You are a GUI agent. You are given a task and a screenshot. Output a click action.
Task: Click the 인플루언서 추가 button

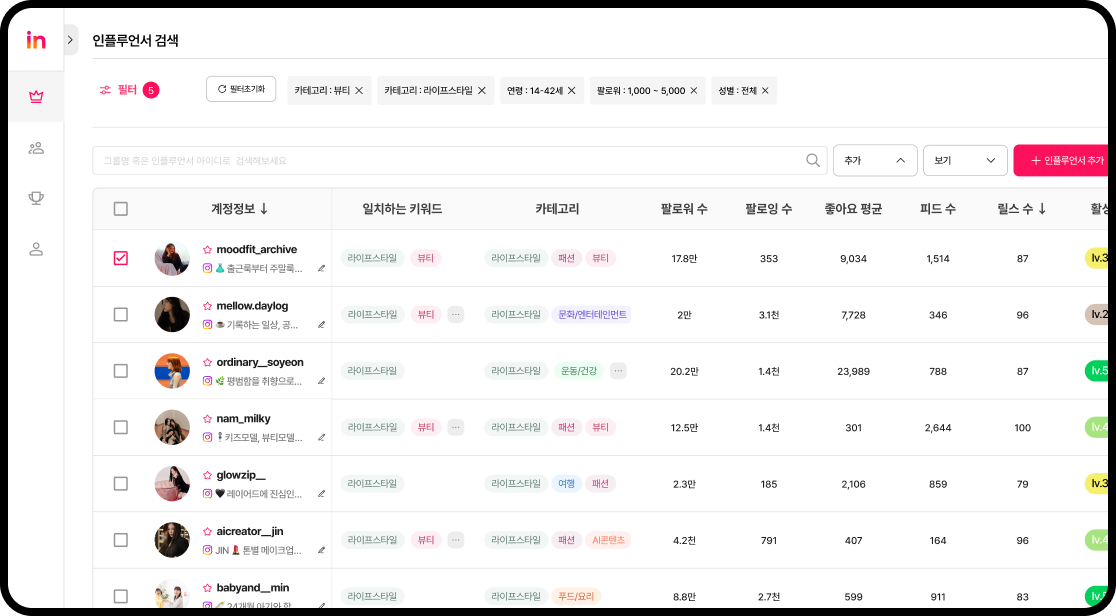pos(1064,160)
